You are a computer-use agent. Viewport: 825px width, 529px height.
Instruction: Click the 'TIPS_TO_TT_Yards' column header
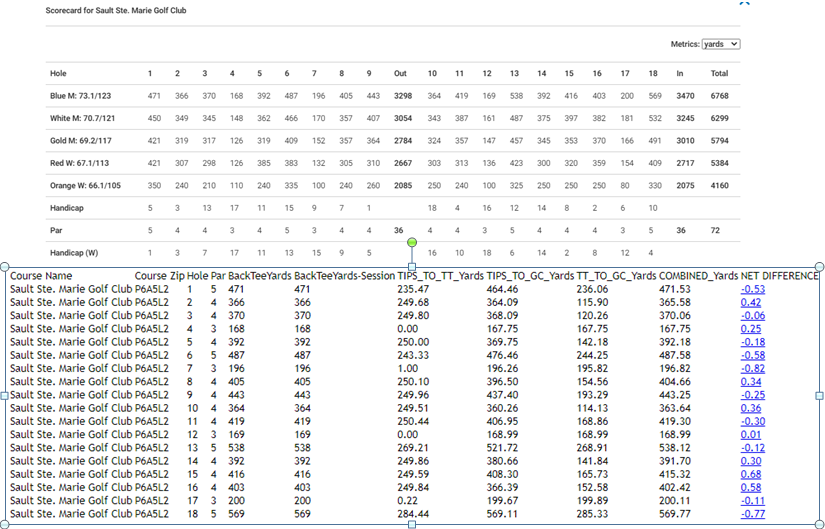440,276
